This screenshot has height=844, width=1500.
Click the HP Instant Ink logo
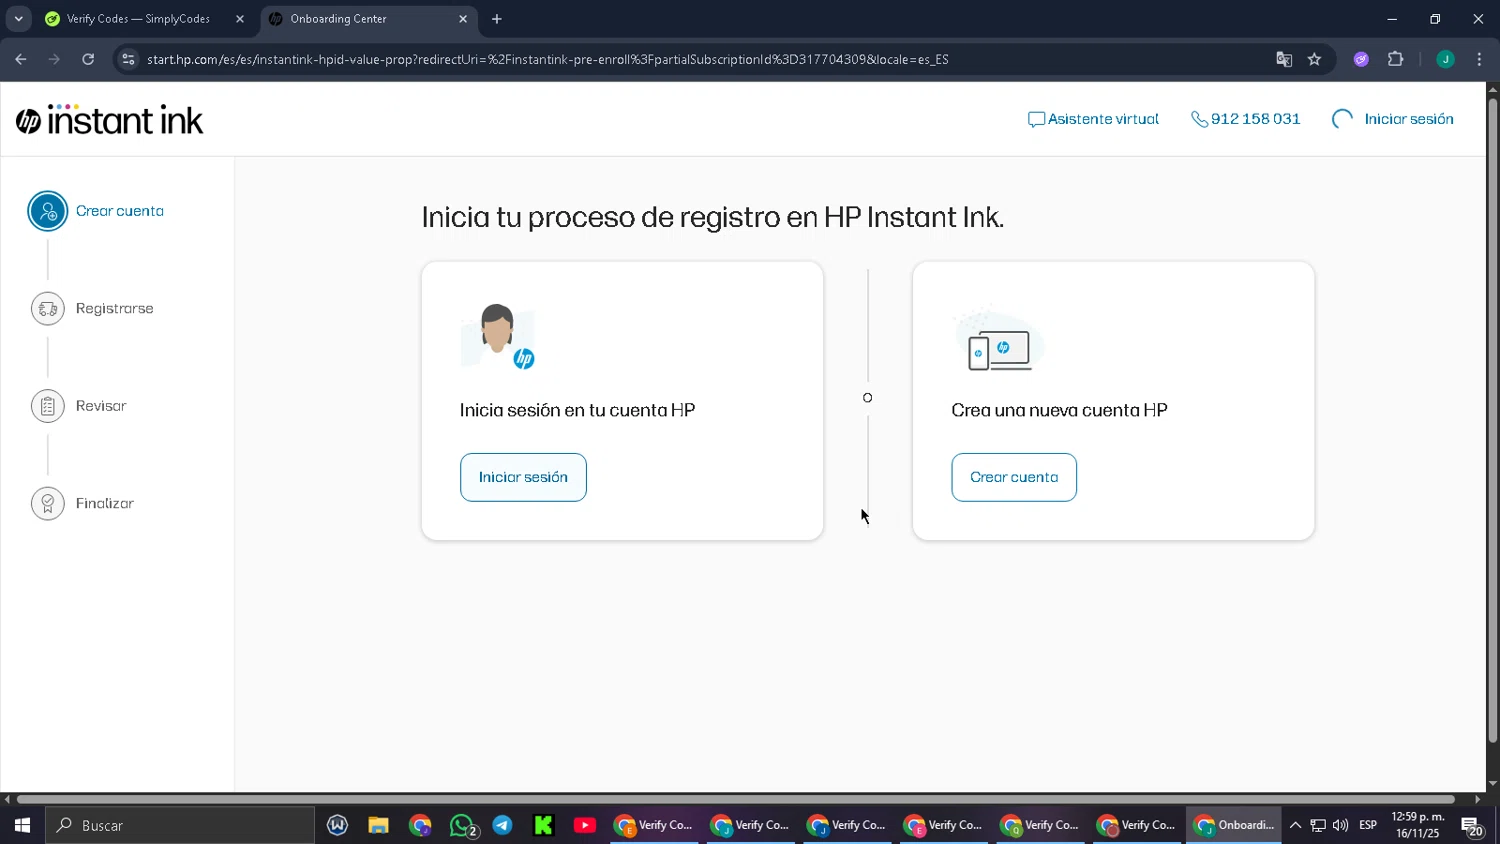coord(109,119)
